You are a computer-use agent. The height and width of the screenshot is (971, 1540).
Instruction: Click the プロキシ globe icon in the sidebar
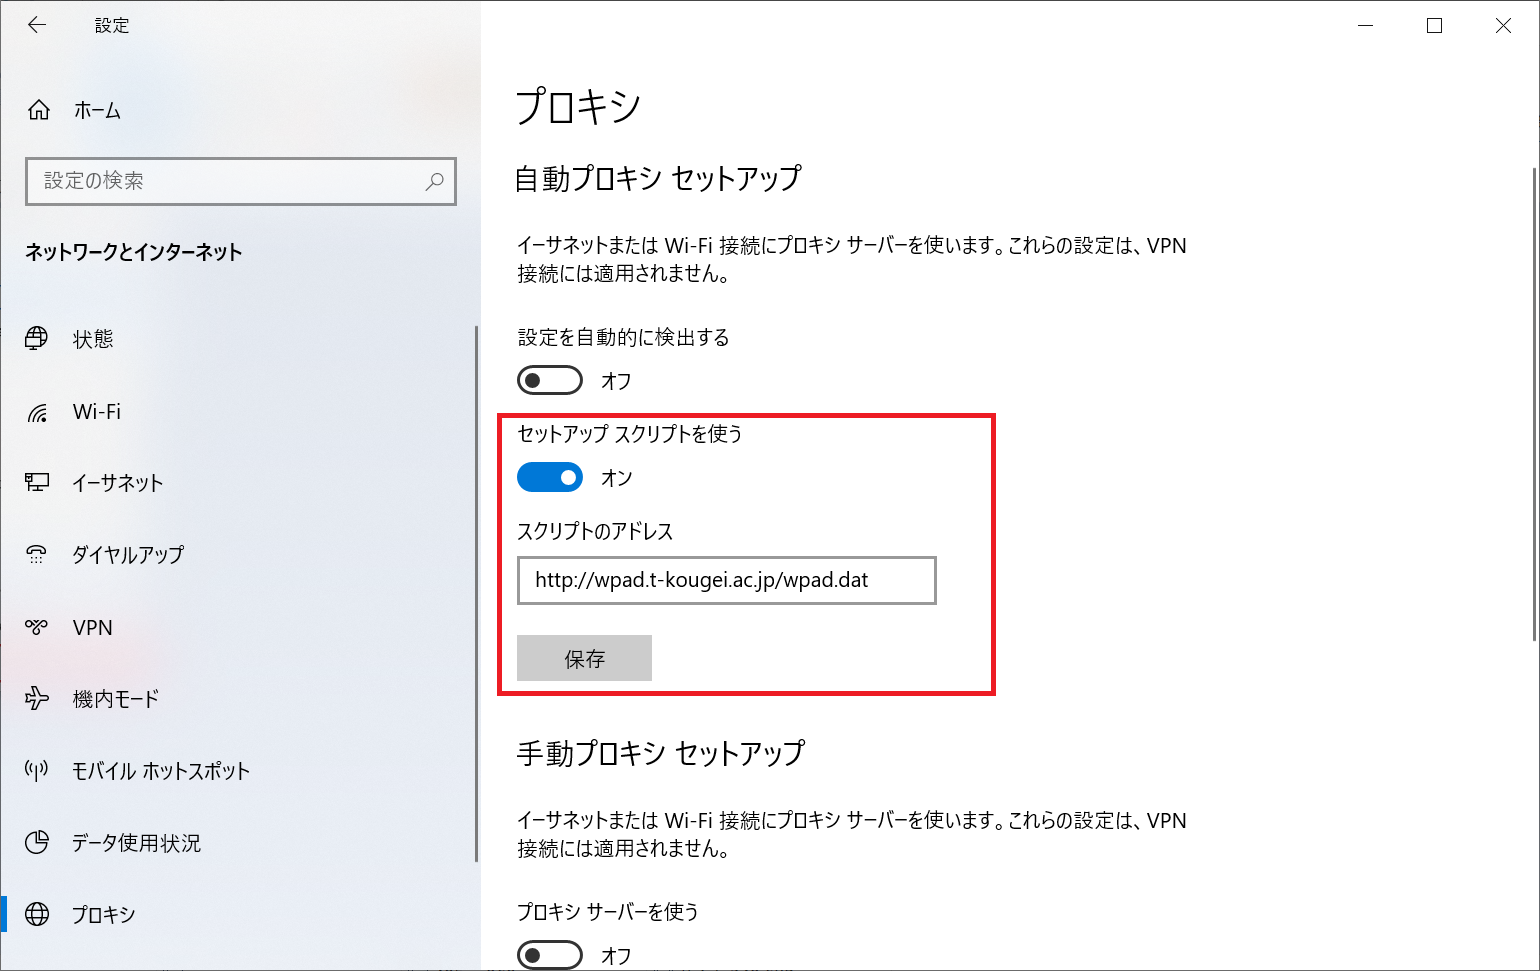(x=37, y=914)
